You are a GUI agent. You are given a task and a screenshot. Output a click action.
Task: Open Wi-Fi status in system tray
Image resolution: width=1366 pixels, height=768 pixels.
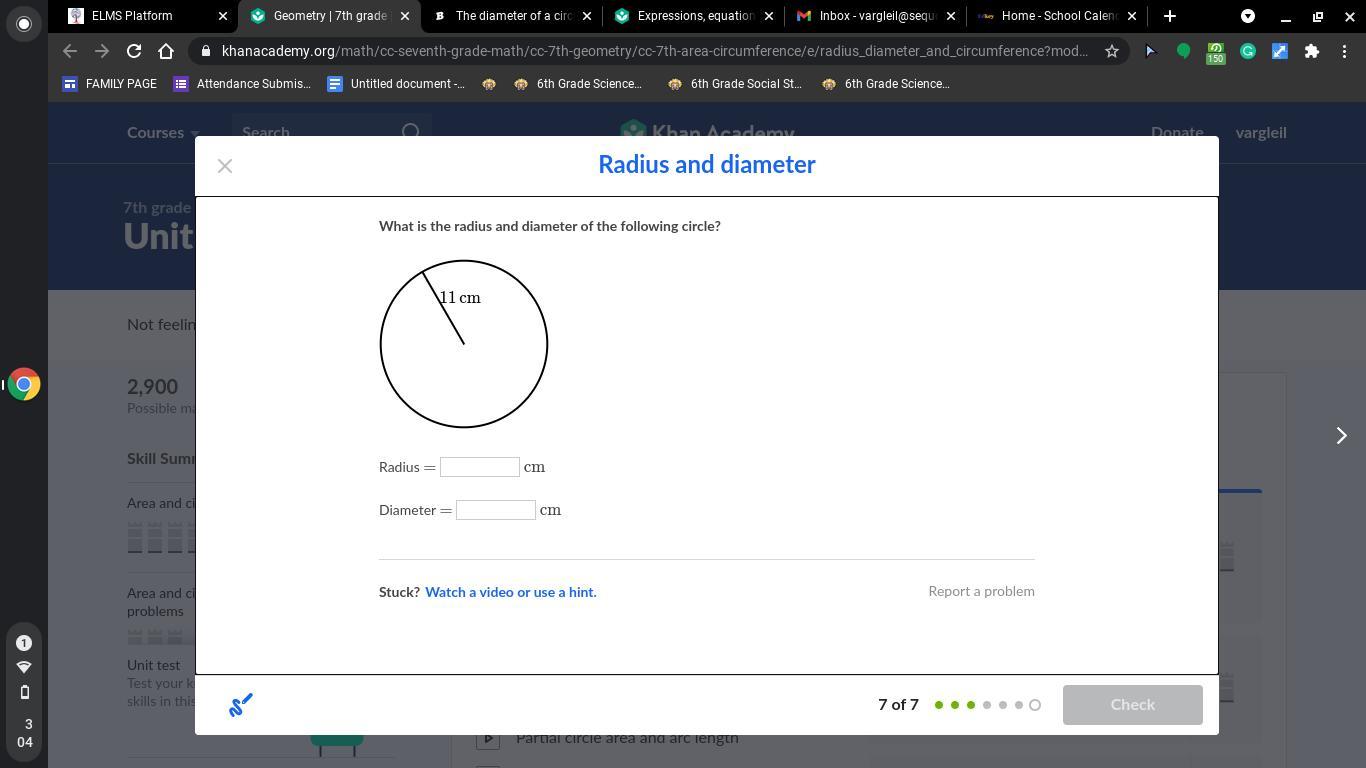click(24, 667)
